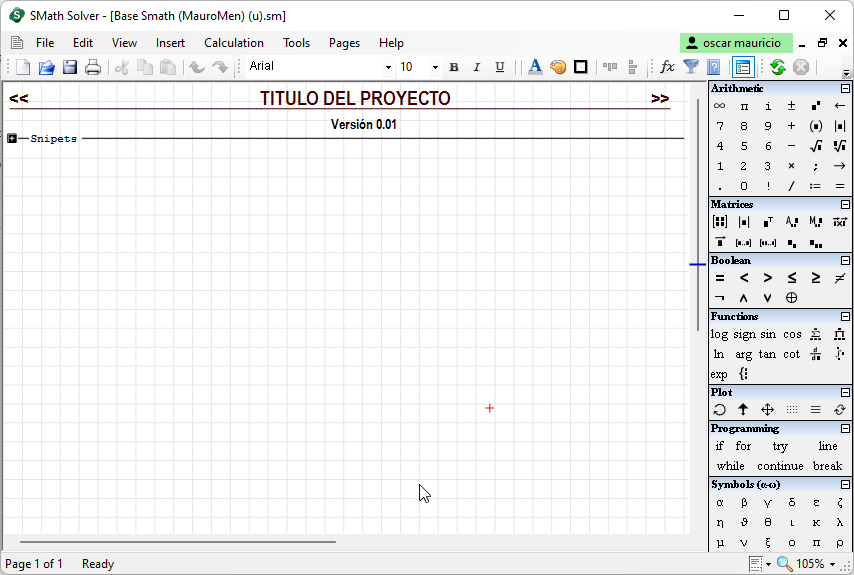Toggle underline text formatting
The height and width of the screenshot is (575, 854).
[499, 67]
